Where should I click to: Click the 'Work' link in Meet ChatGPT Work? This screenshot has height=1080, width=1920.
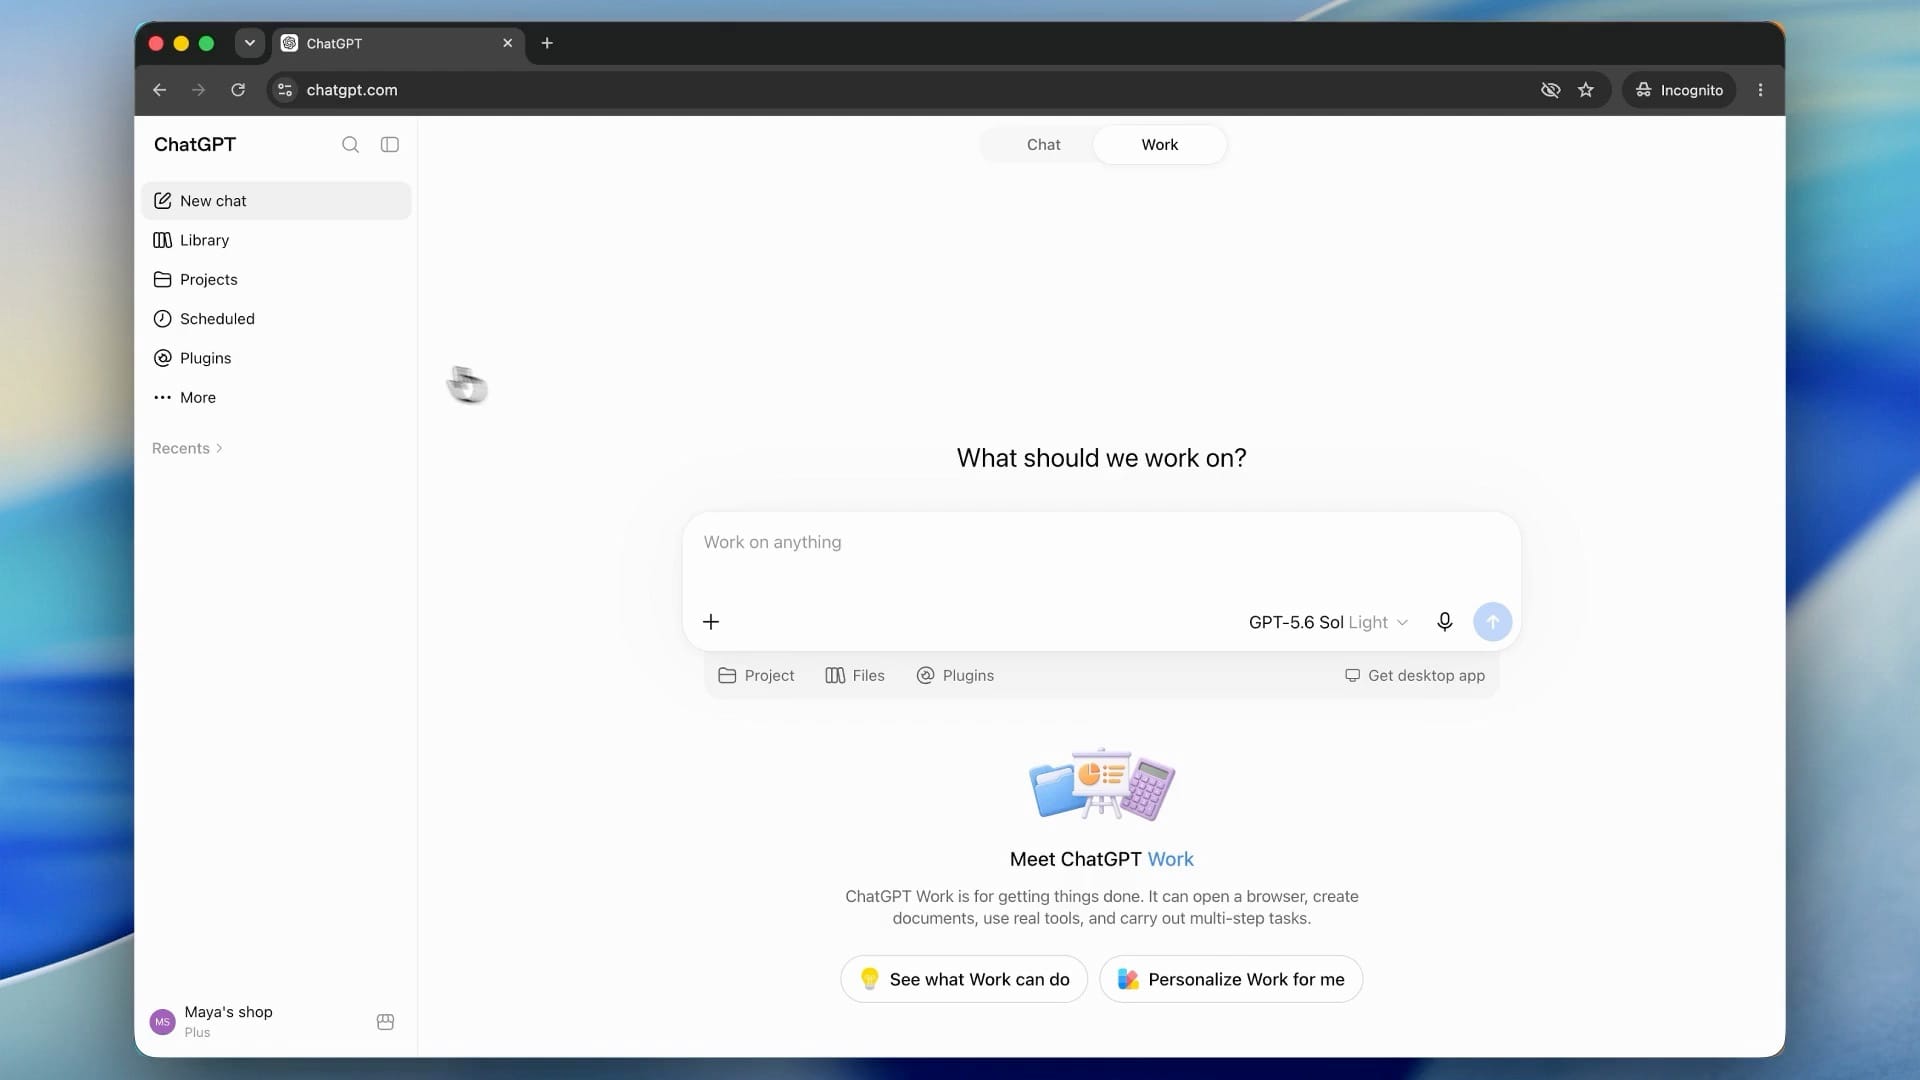[x=1170, y=859]
